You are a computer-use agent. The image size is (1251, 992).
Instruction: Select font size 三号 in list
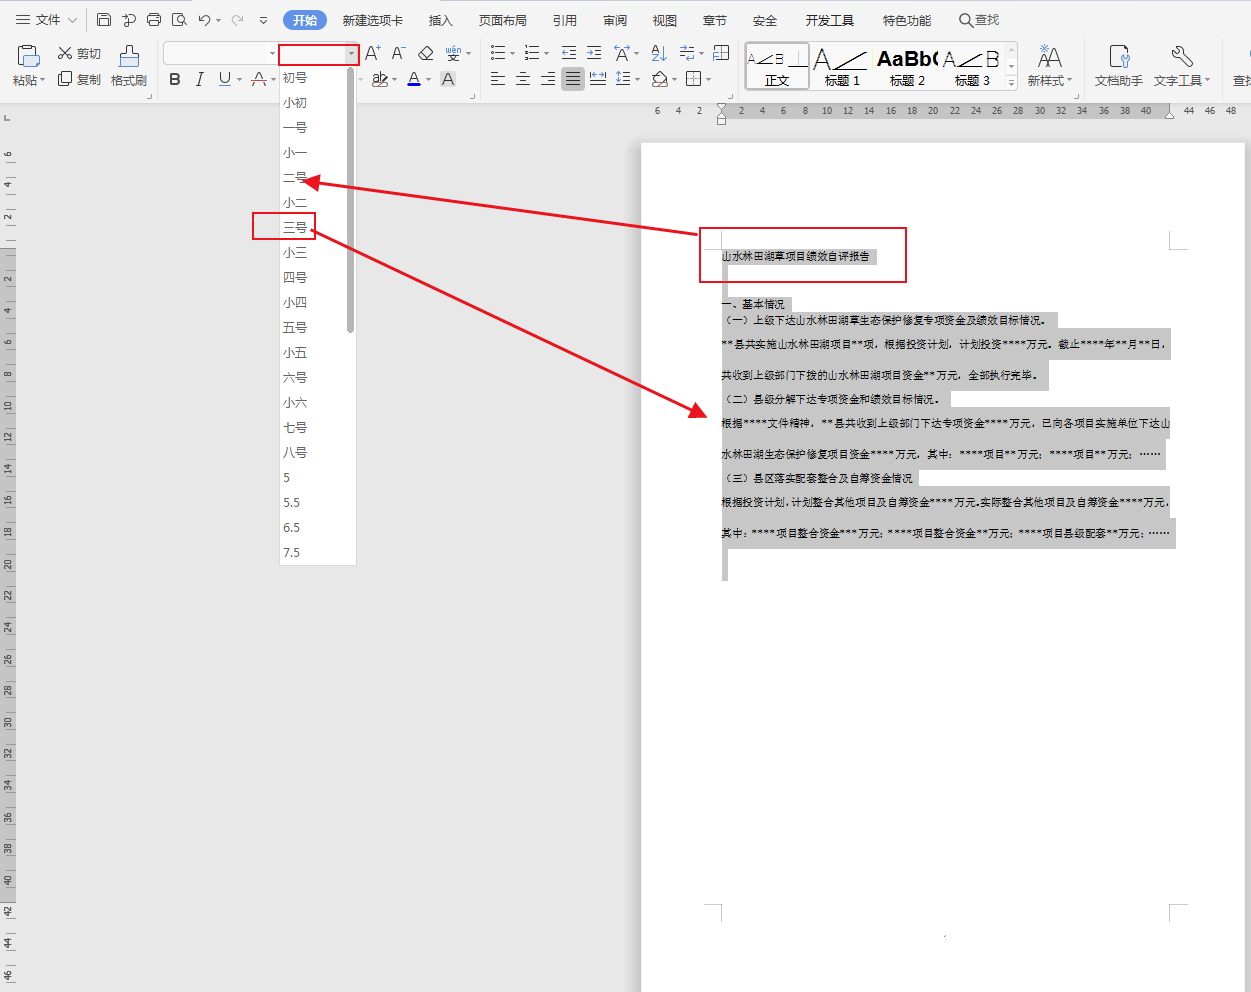(x=295, y=228)
